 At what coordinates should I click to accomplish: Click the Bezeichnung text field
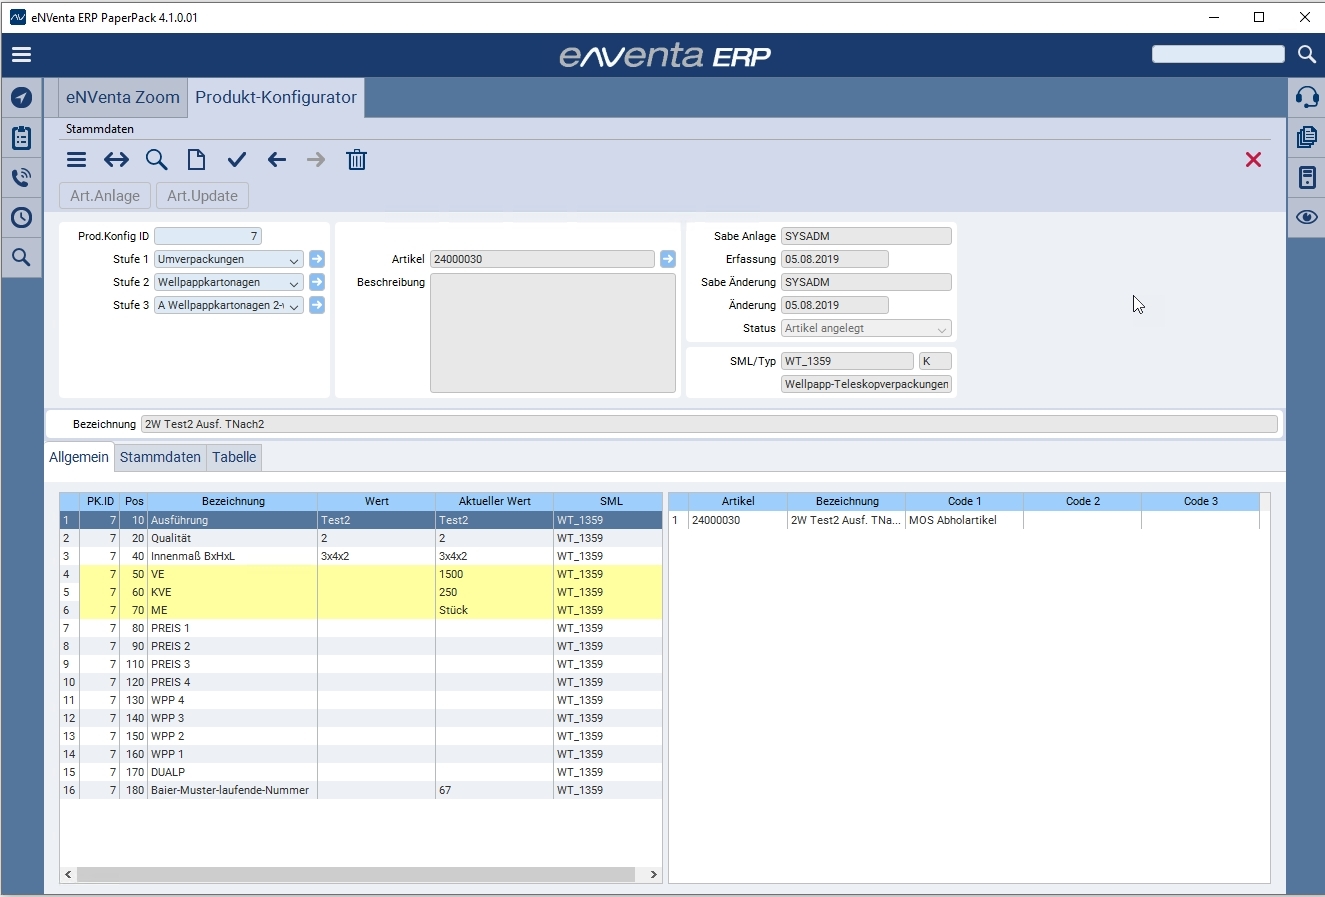click(709, 424)
